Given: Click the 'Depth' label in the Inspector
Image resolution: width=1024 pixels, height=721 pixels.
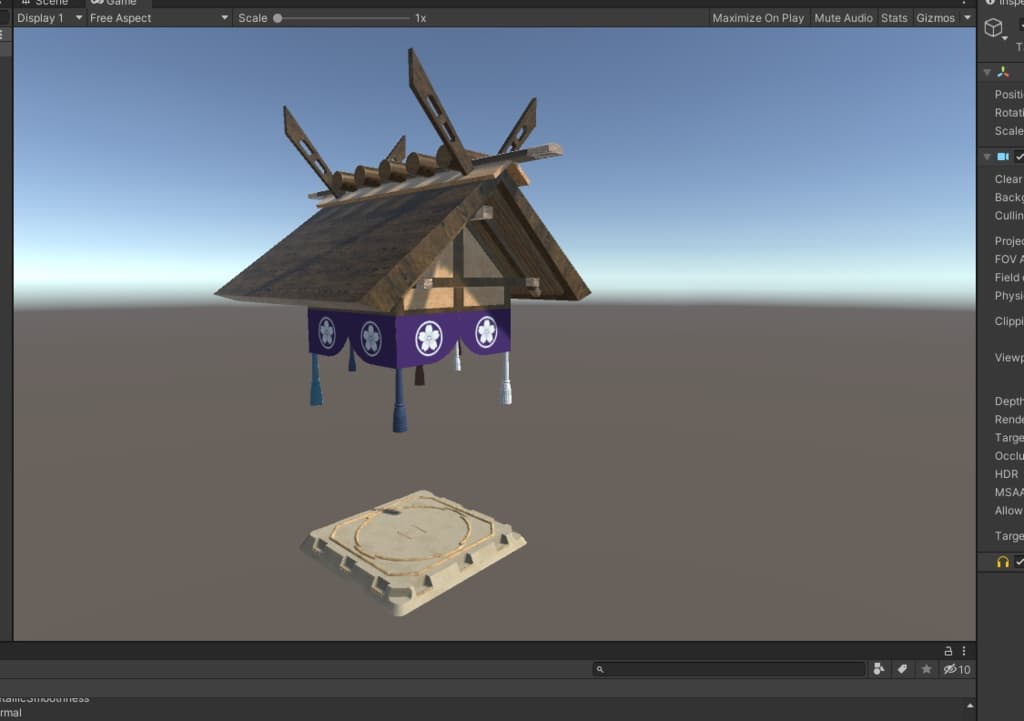Looking at the screenshot, I should tap(1009, 401).
